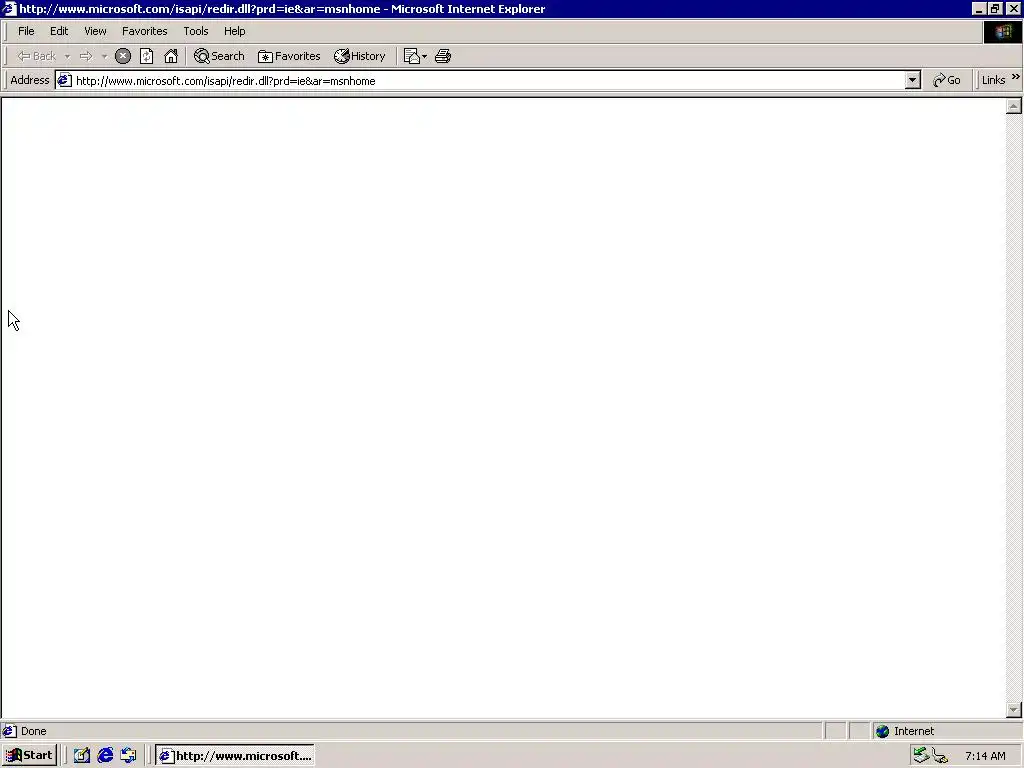This screenshot has width=1024, height=768.
Task: Click the scrollbar down arrow
Action: pos(1014,709)
